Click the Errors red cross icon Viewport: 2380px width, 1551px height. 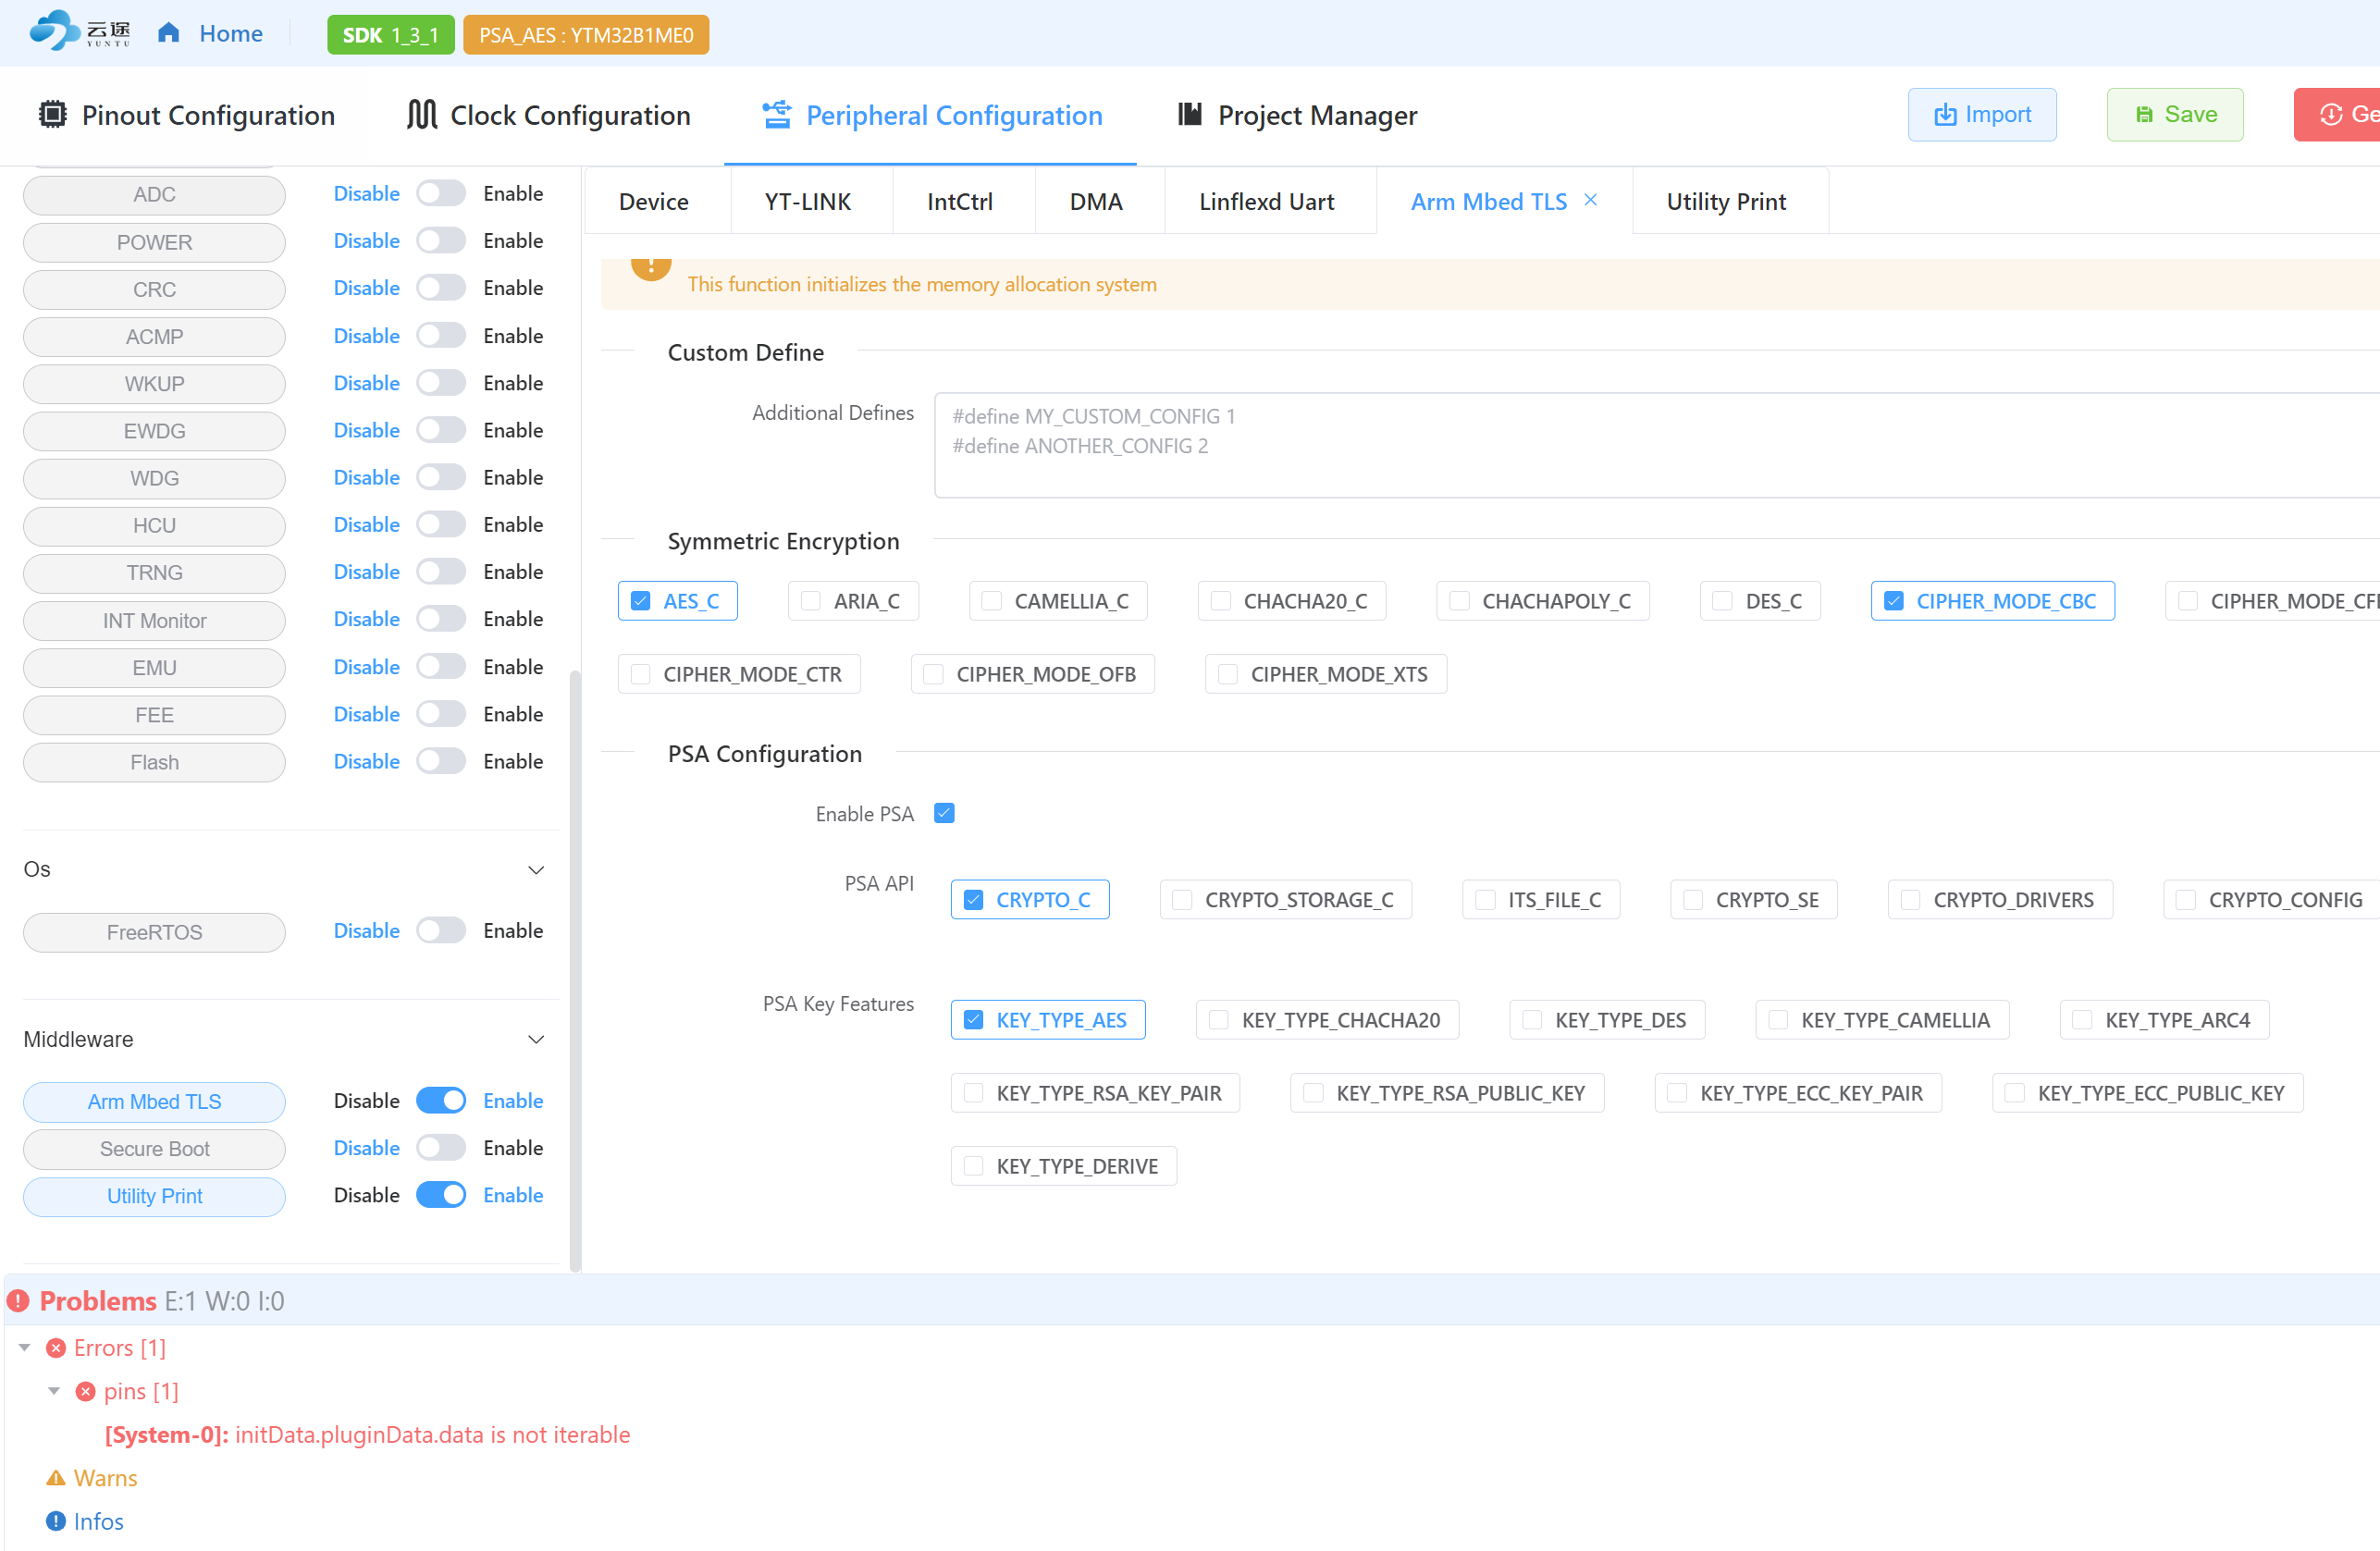point(56,1348)
